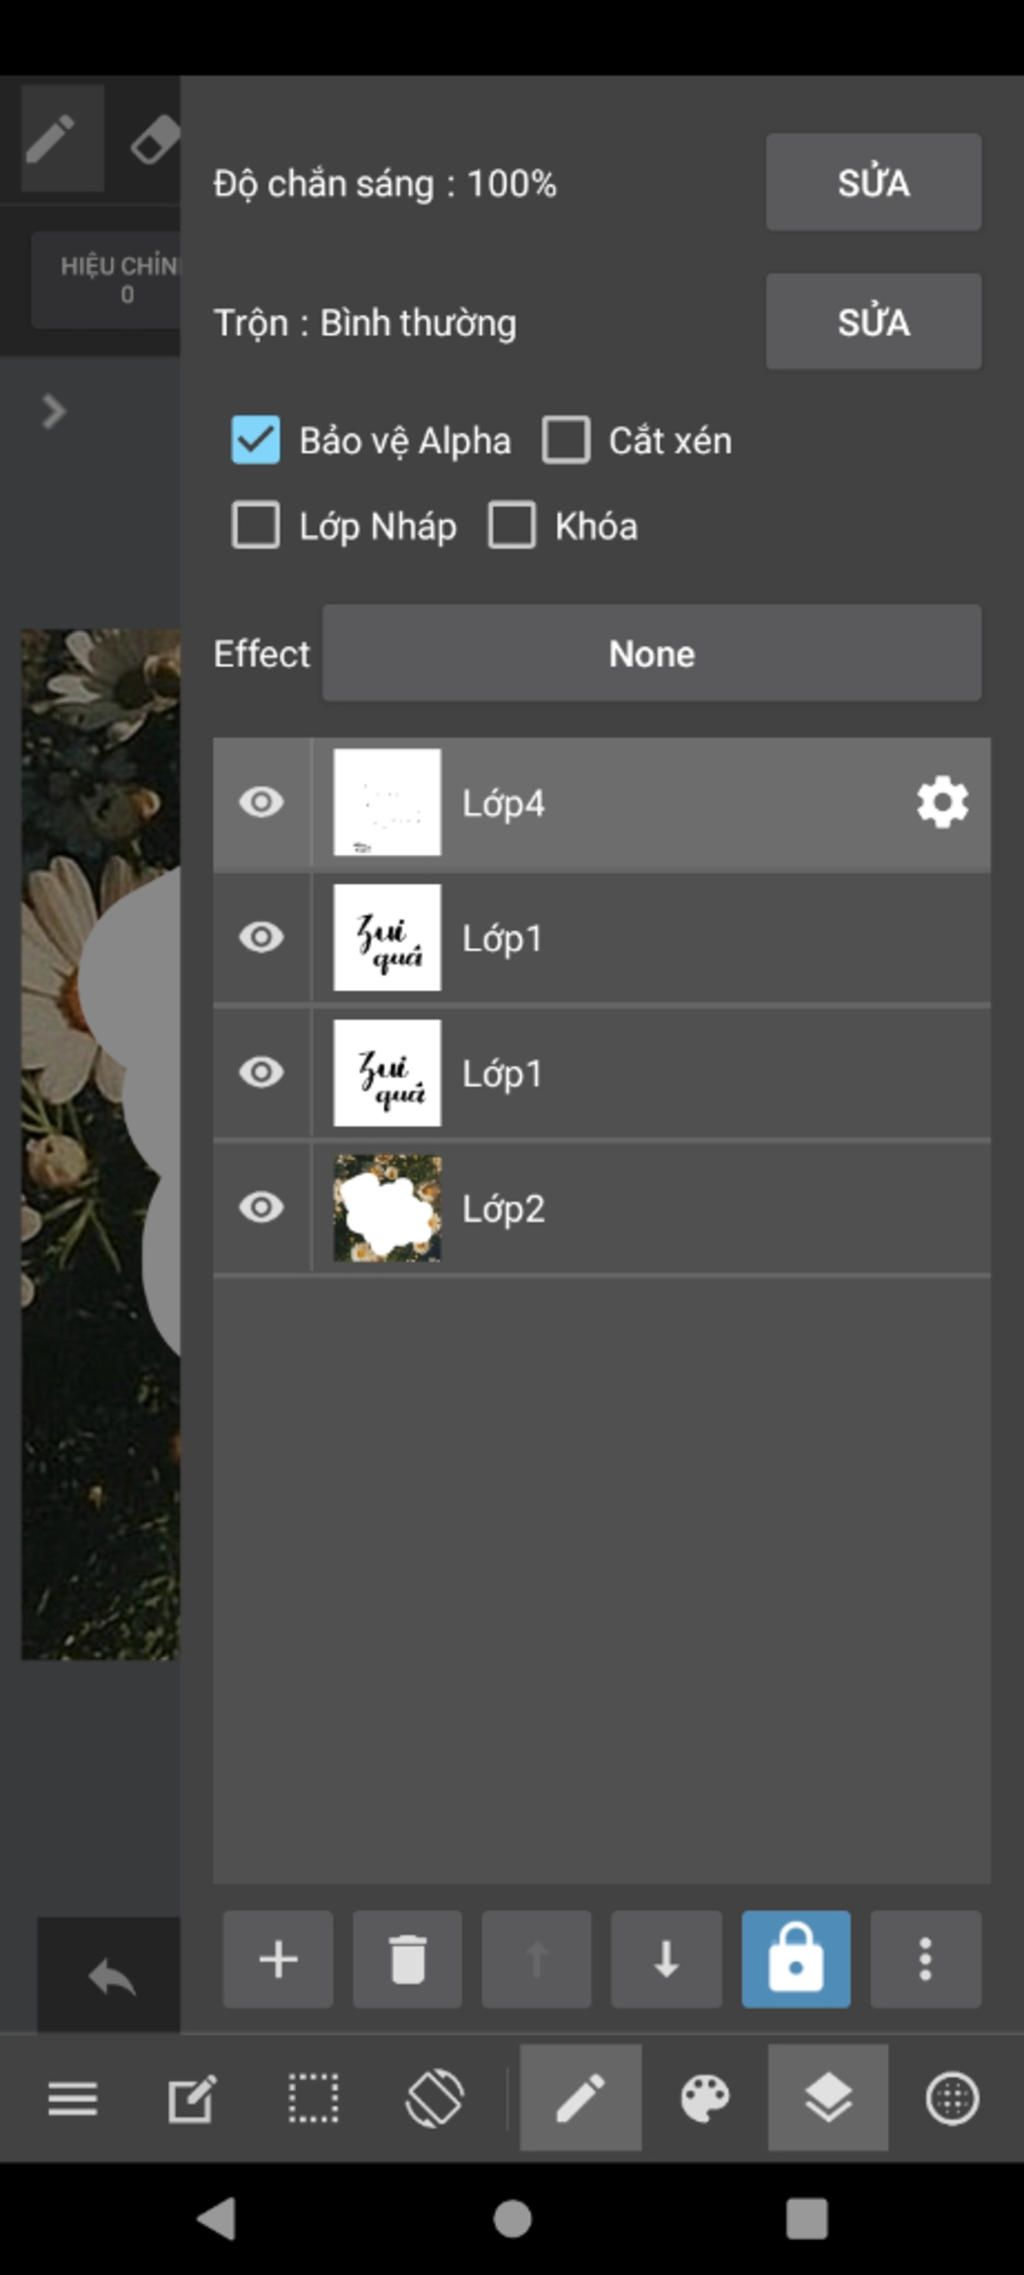Image resolution: width=1024 pixels, height=2275 pixels.
Task: Check the Khóa checkbox
Action: 512,525
